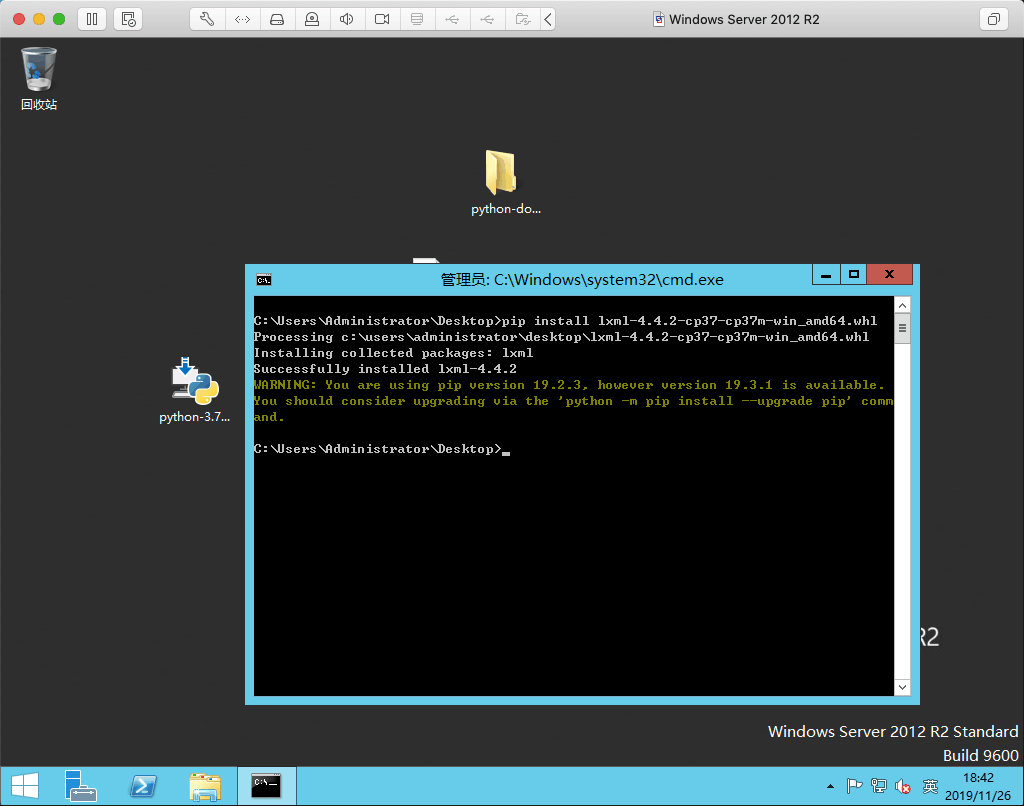1024x806 pixels.
Task: Open the cmd window system menu icon
Action: (264, 280)
